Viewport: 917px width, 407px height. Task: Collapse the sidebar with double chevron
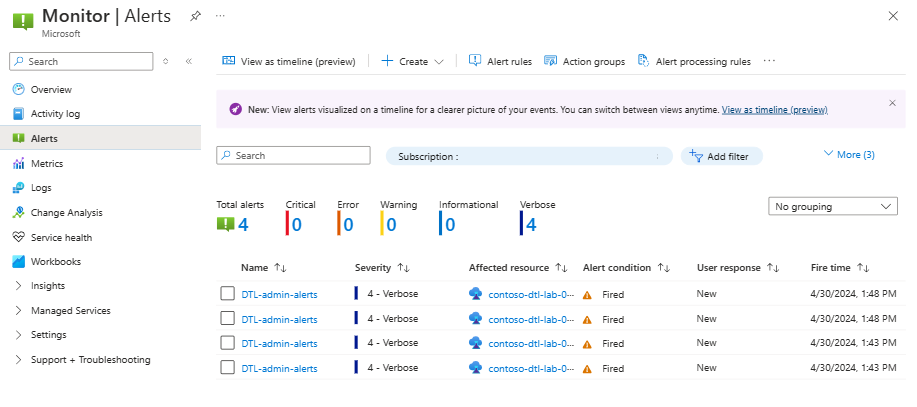(188, 61)
